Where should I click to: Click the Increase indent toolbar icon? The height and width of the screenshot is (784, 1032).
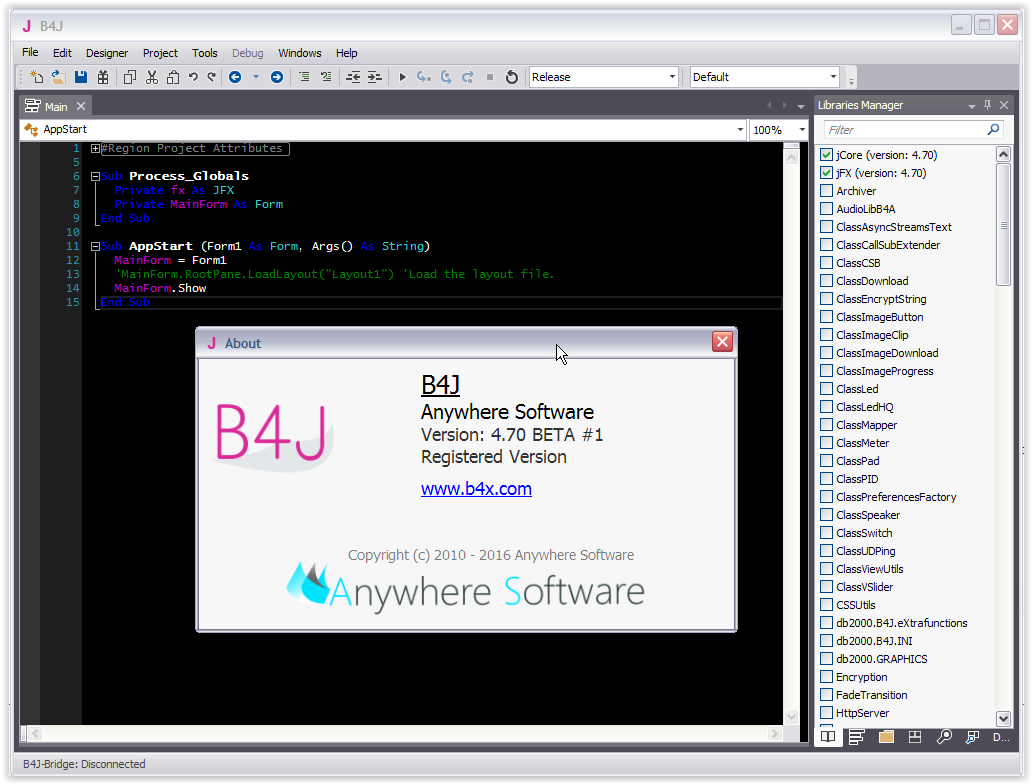coord(374,77)
